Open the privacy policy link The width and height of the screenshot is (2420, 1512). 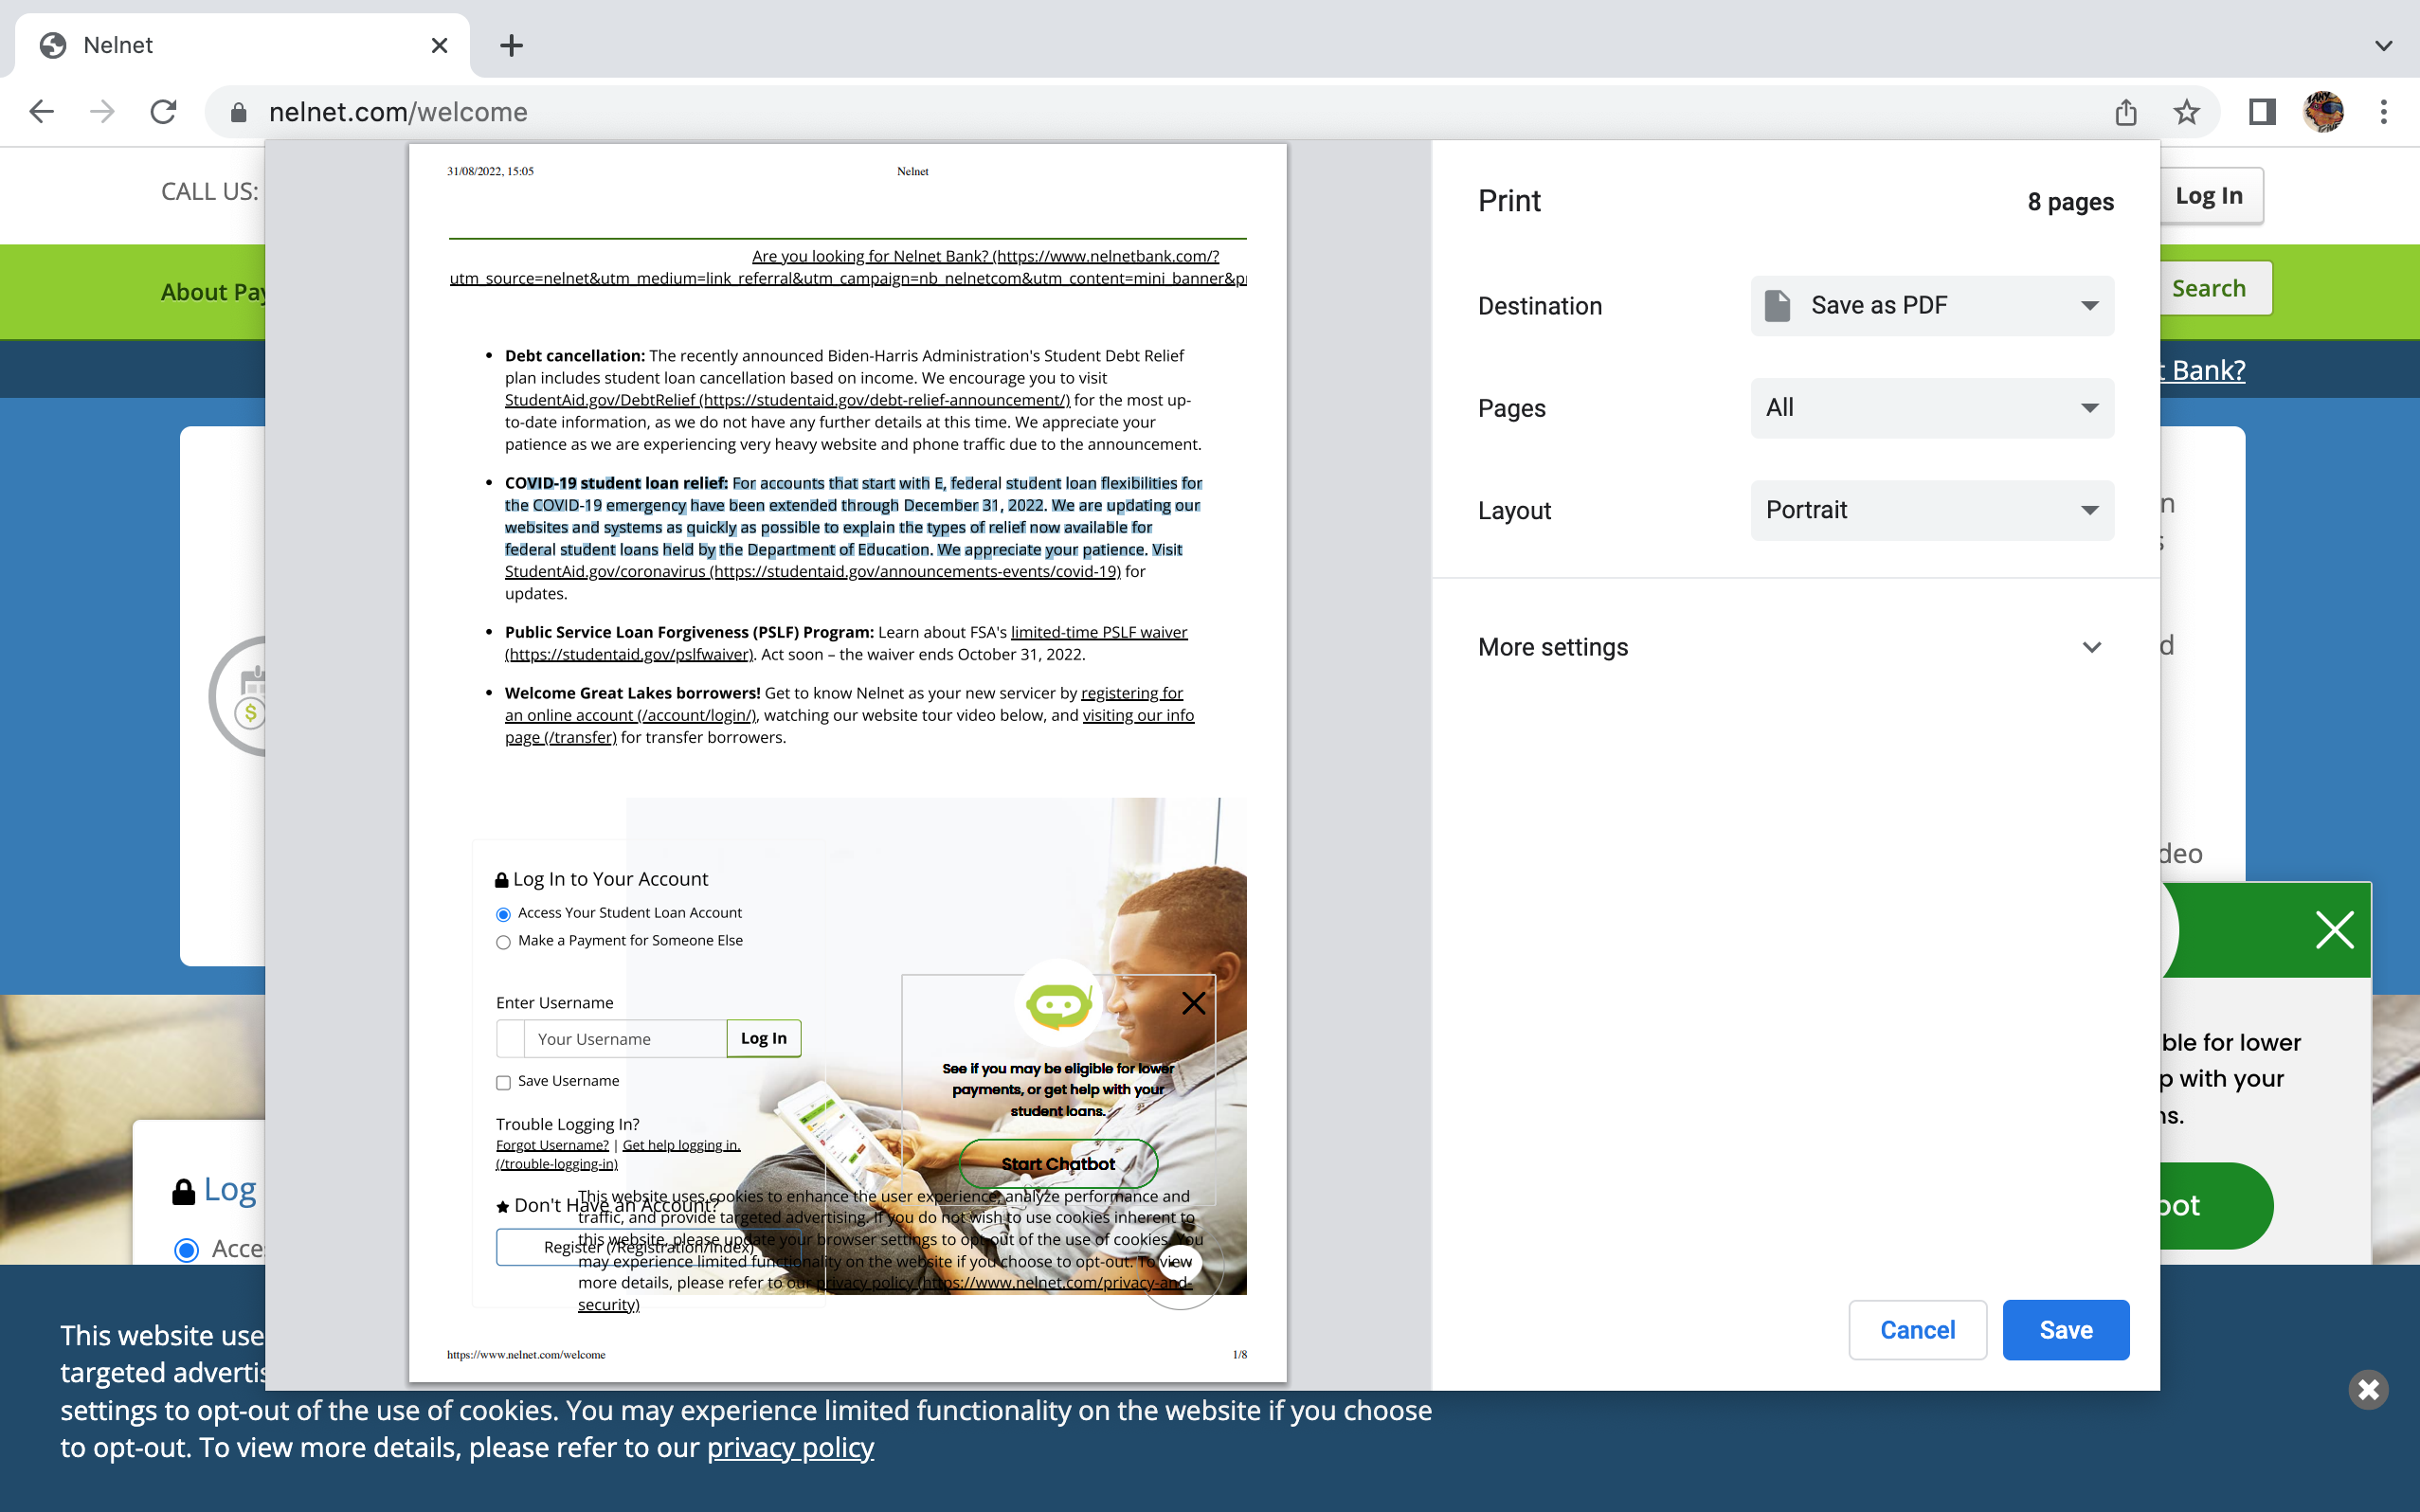point(790,1447)
